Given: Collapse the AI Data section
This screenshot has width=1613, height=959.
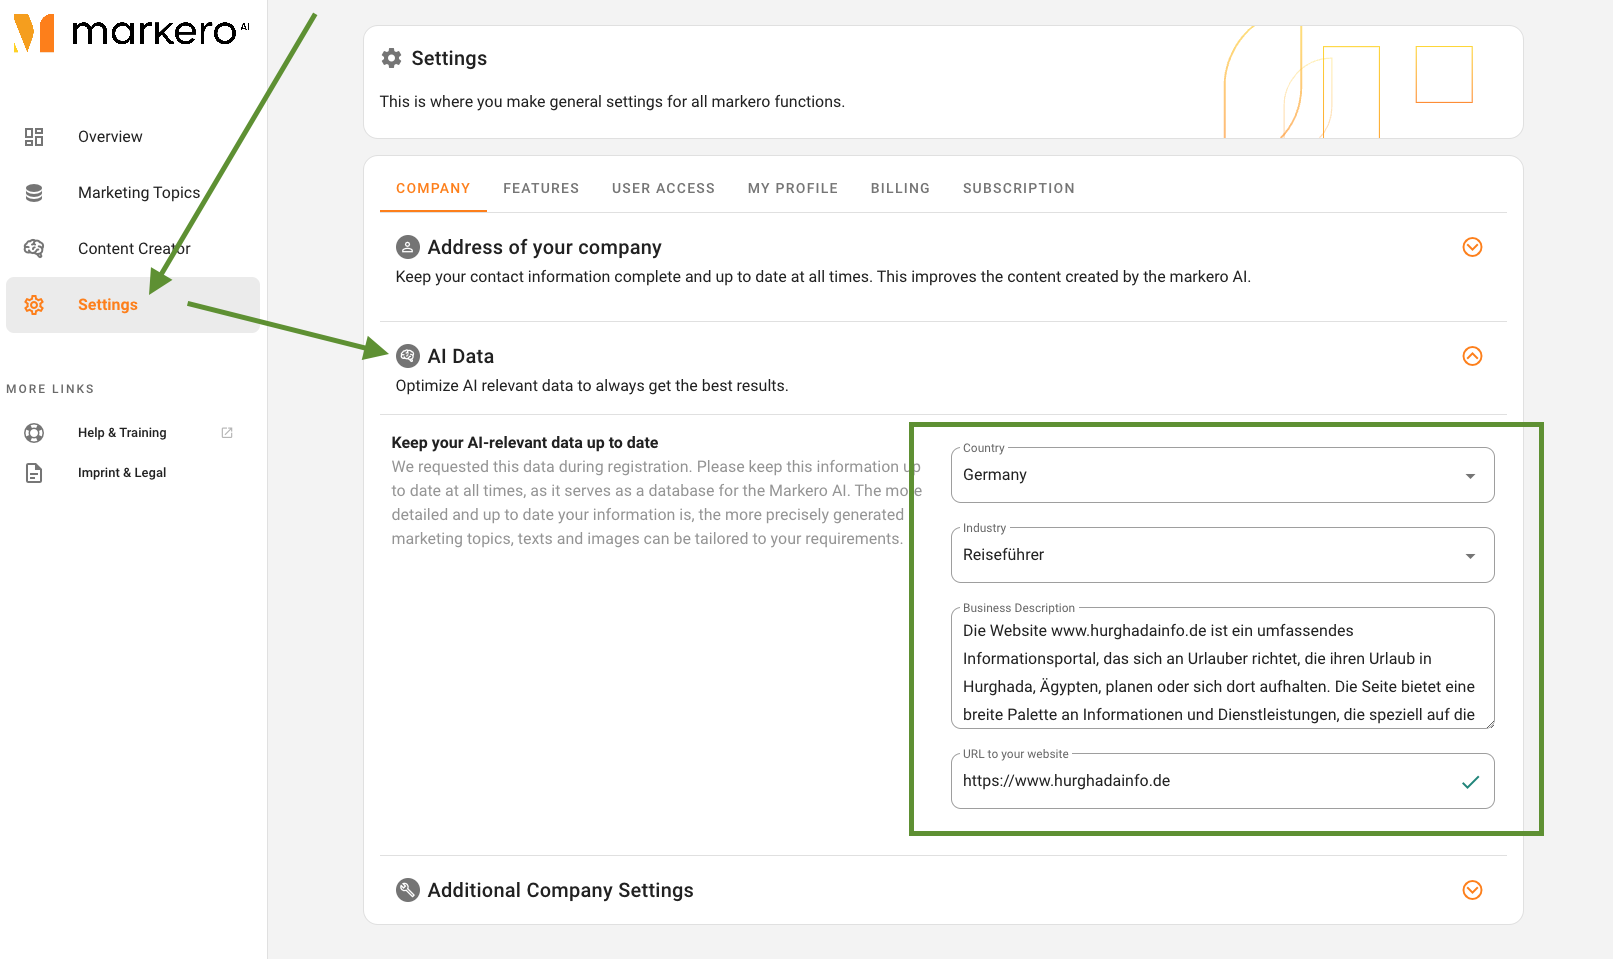Looking at the screenshot, I should point(1472,356).
